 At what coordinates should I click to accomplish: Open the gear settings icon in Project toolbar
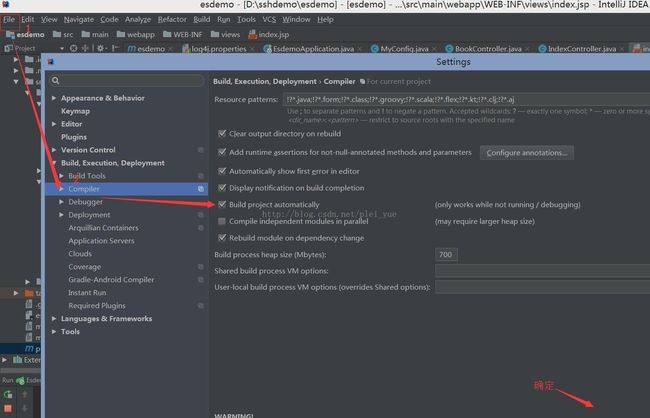[100, 48]
